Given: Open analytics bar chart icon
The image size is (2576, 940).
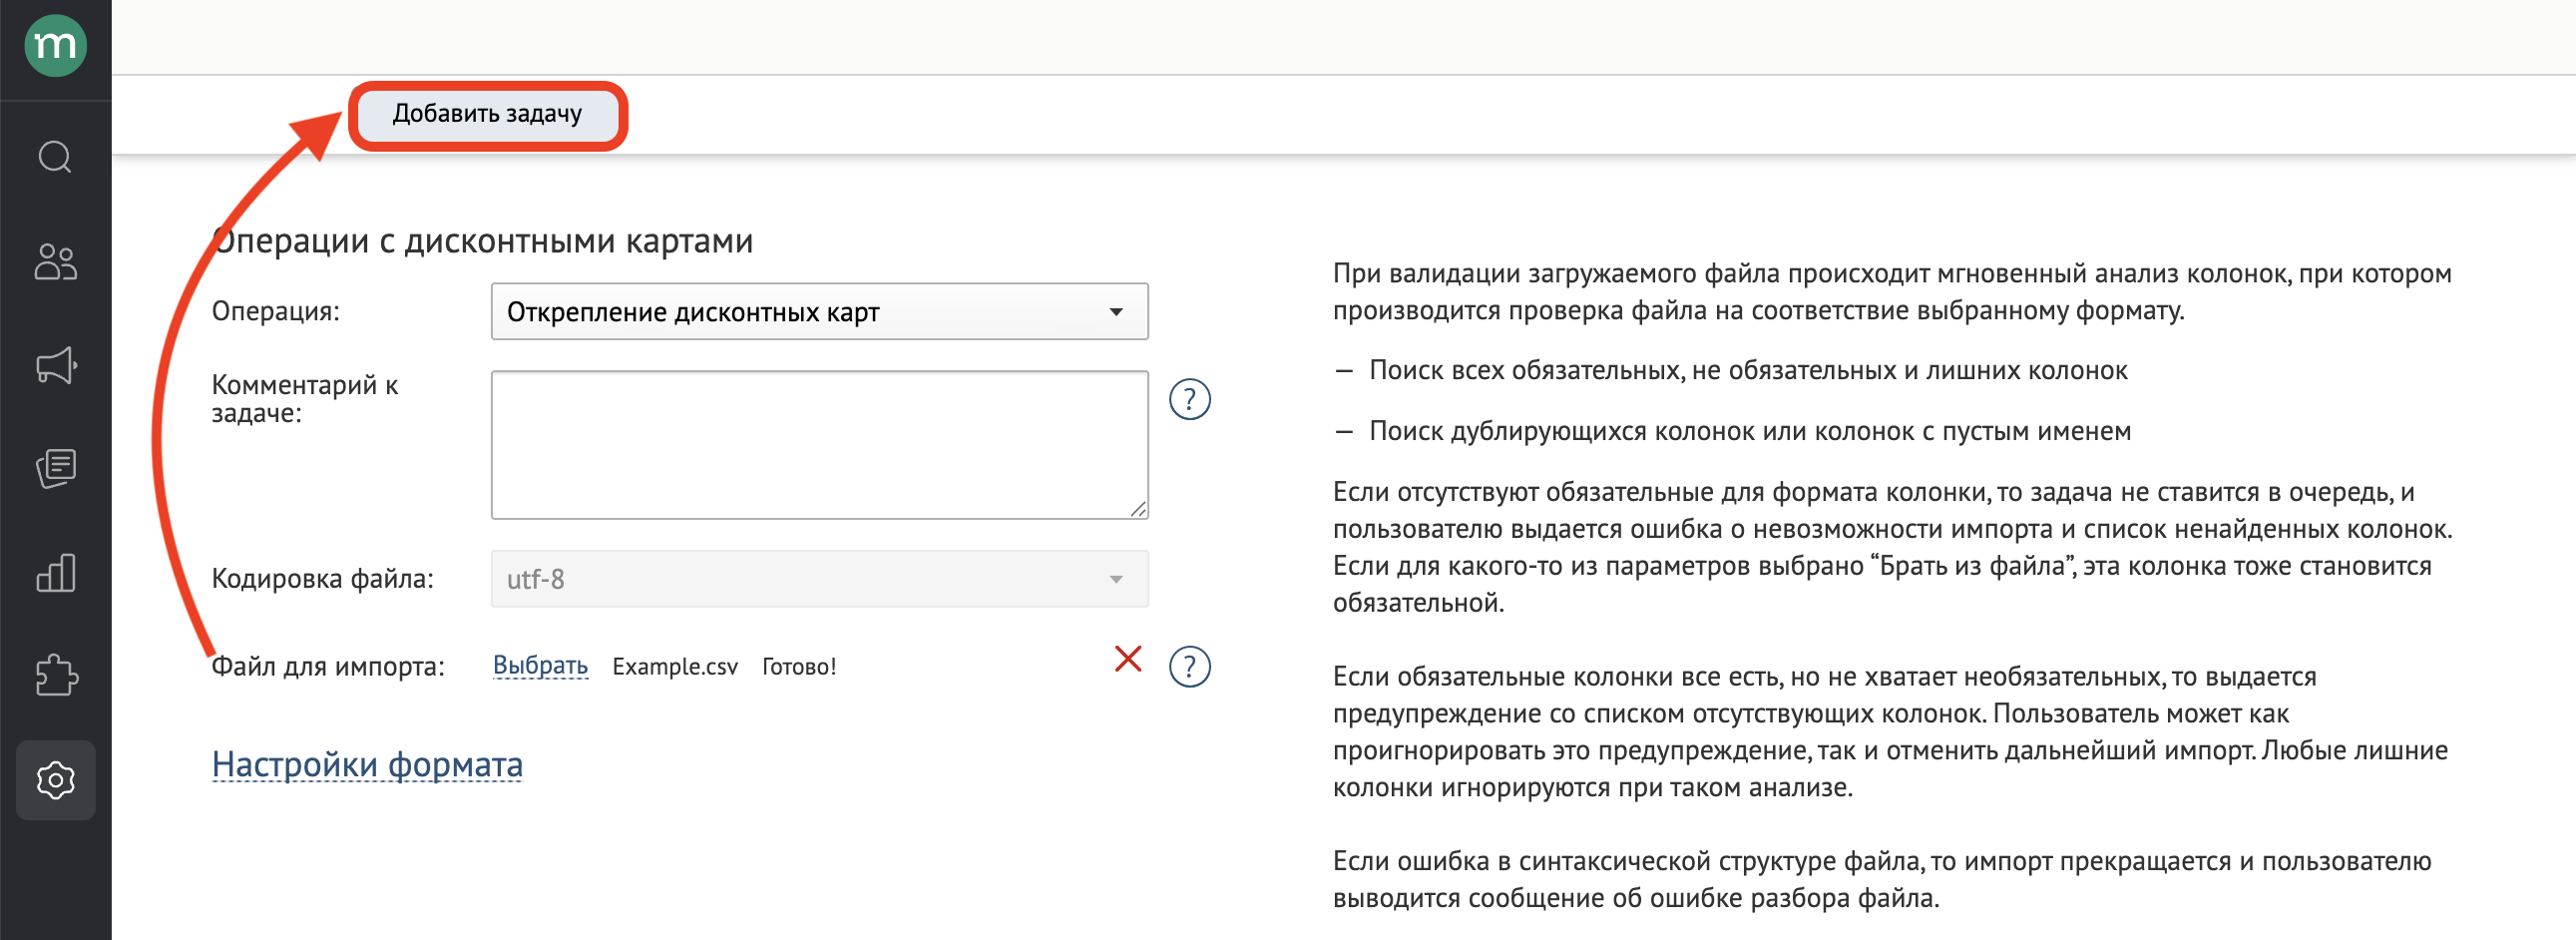Looking at the screenshot, I should click(x=55, y=573).
